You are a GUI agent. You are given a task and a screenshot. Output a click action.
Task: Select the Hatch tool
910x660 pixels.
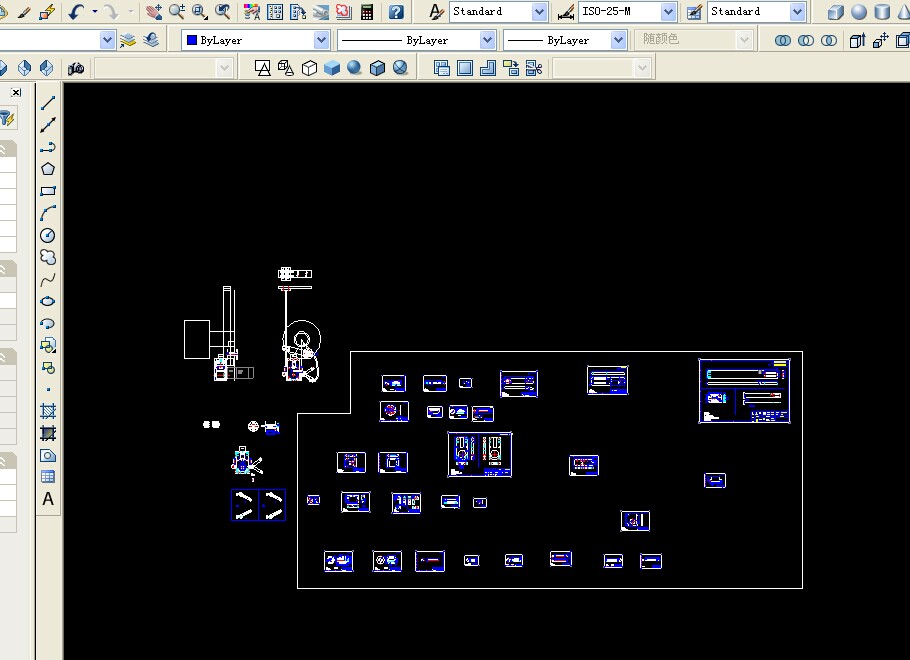pos(48,412)
